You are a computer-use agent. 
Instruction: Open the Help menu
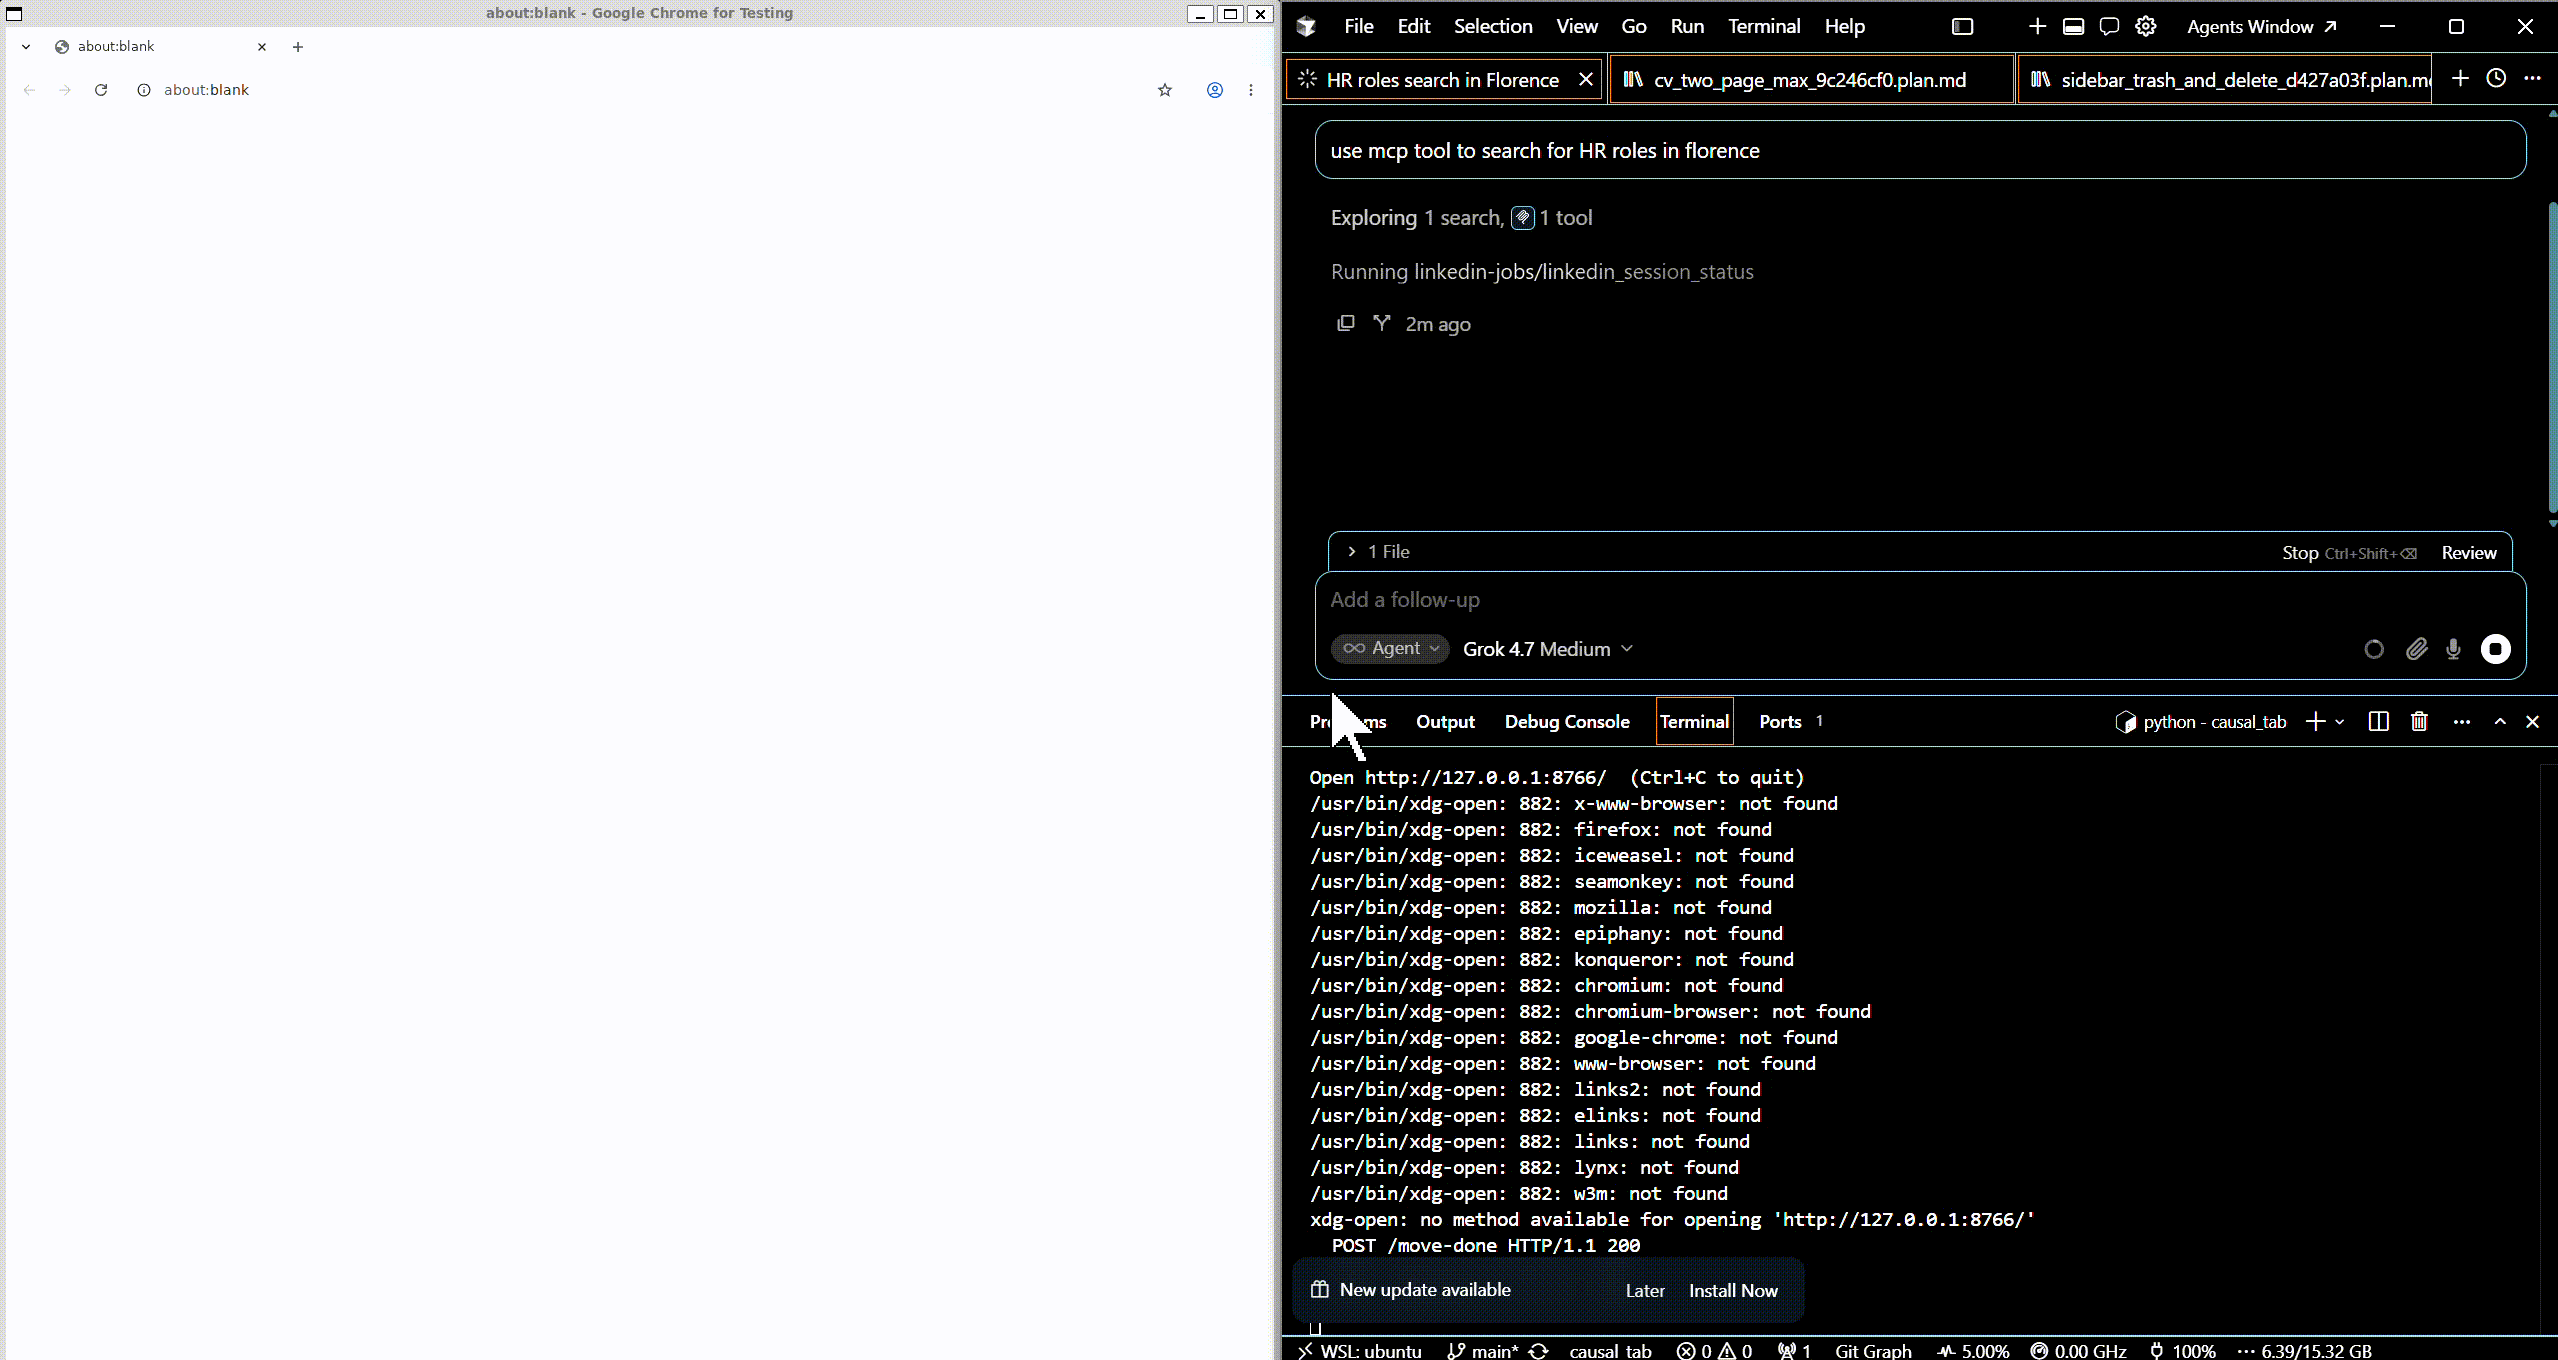(x=1844, y=27)
